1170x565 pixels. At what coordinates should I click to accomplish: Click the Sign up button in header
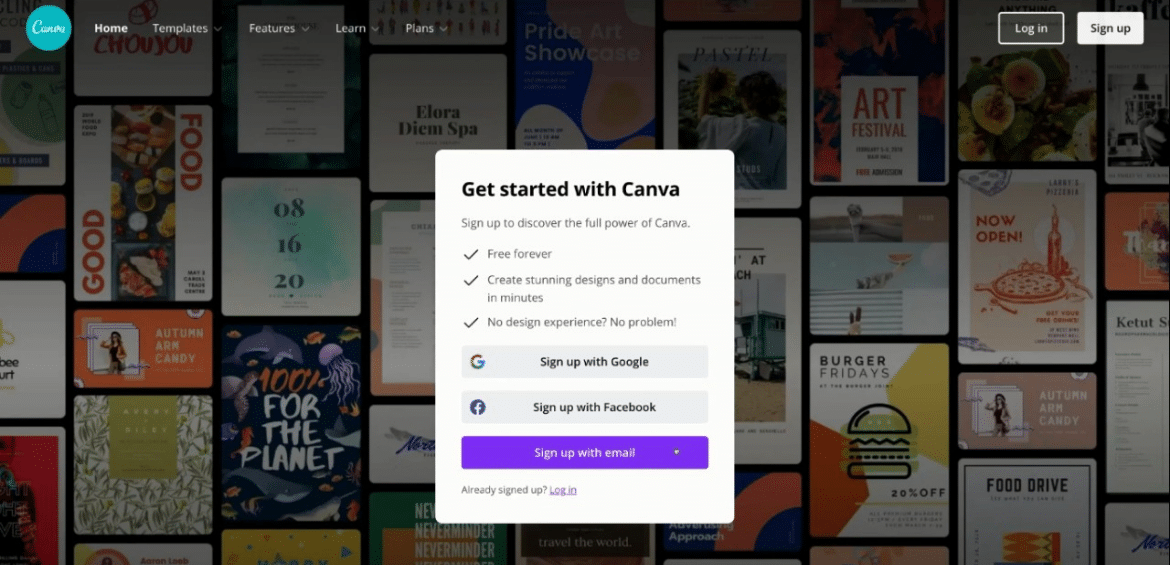point(1110,28)
